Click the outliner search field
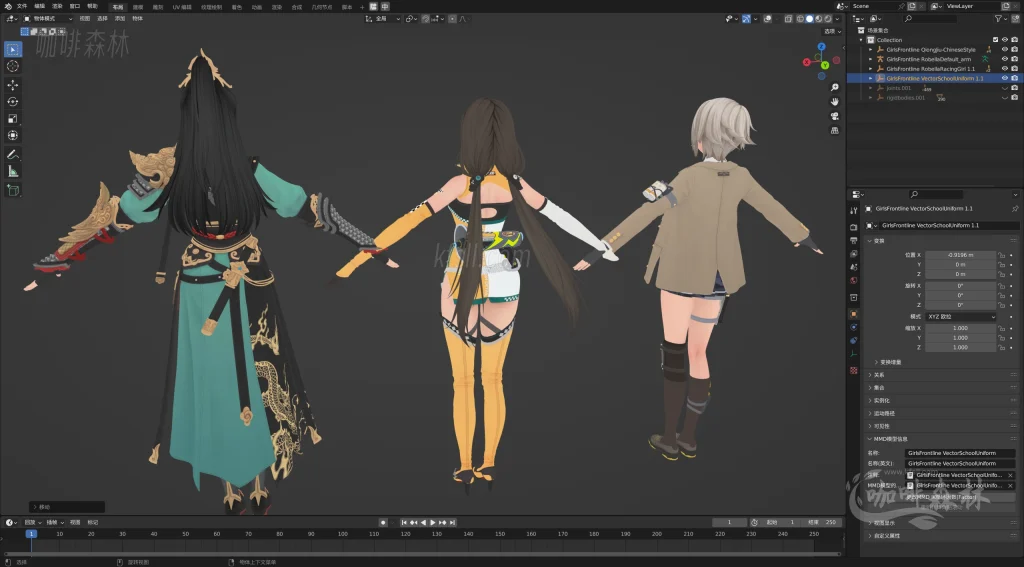This screenshot has height=567, width=1024. point(930,19)
